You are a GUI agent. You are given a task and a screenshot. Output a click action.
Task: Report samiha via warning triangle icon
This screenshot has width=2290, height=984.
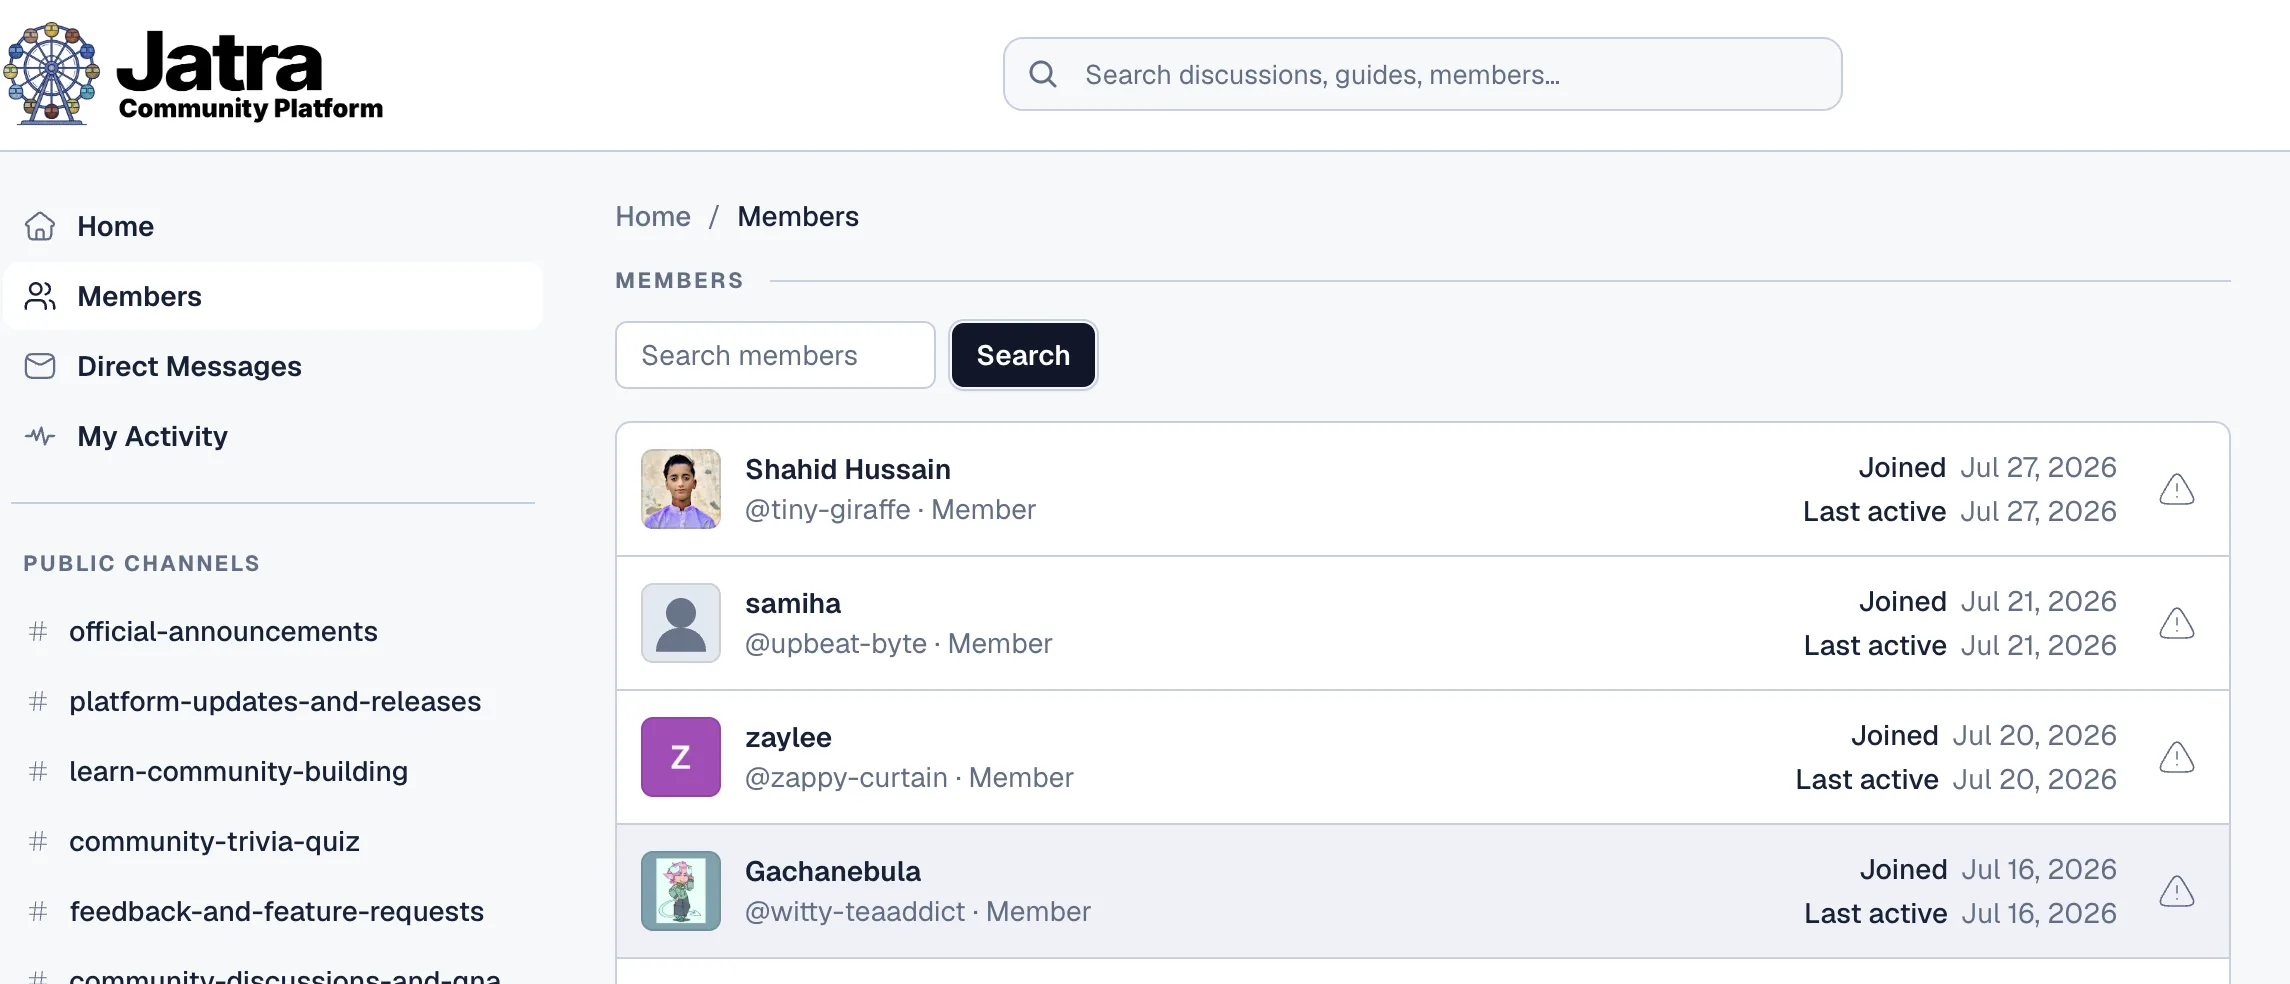point(2177,623)
